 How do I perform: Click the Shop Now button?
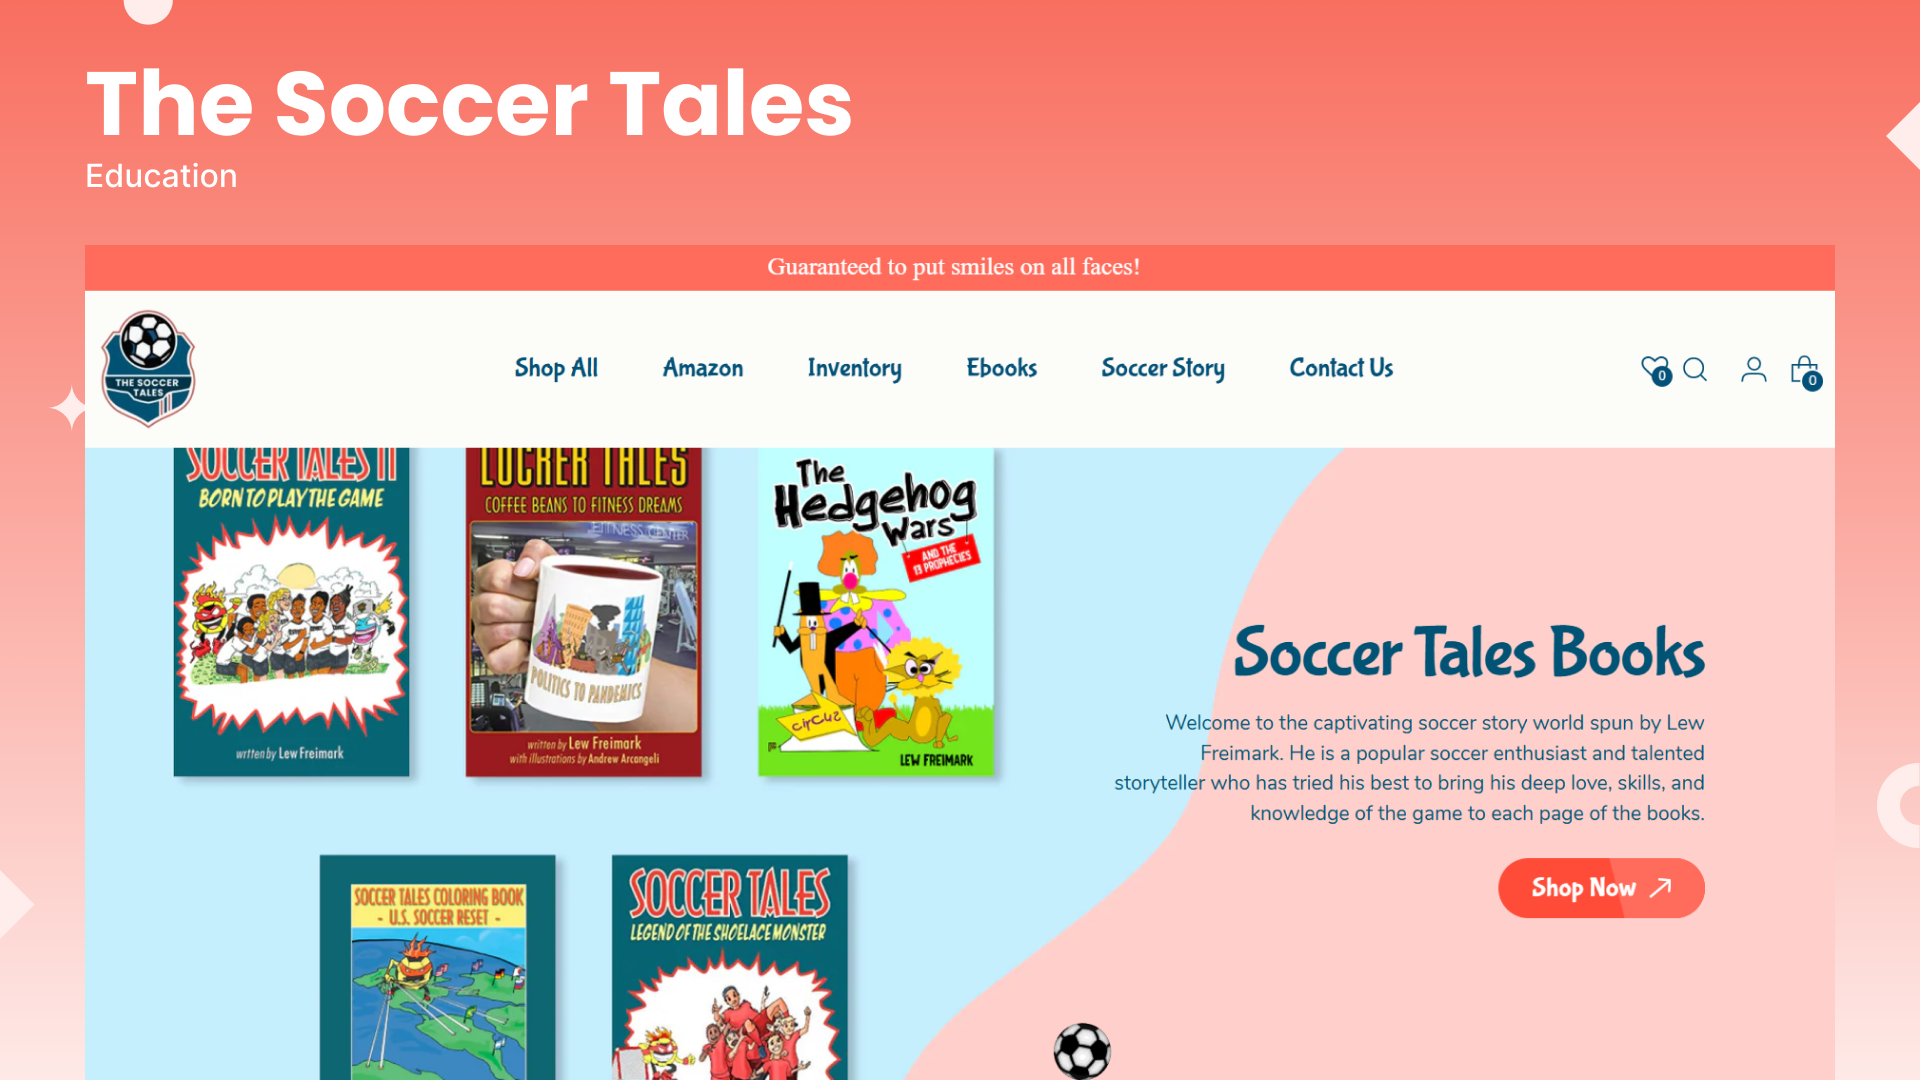pyautogui.click(x=1601, y=888)
